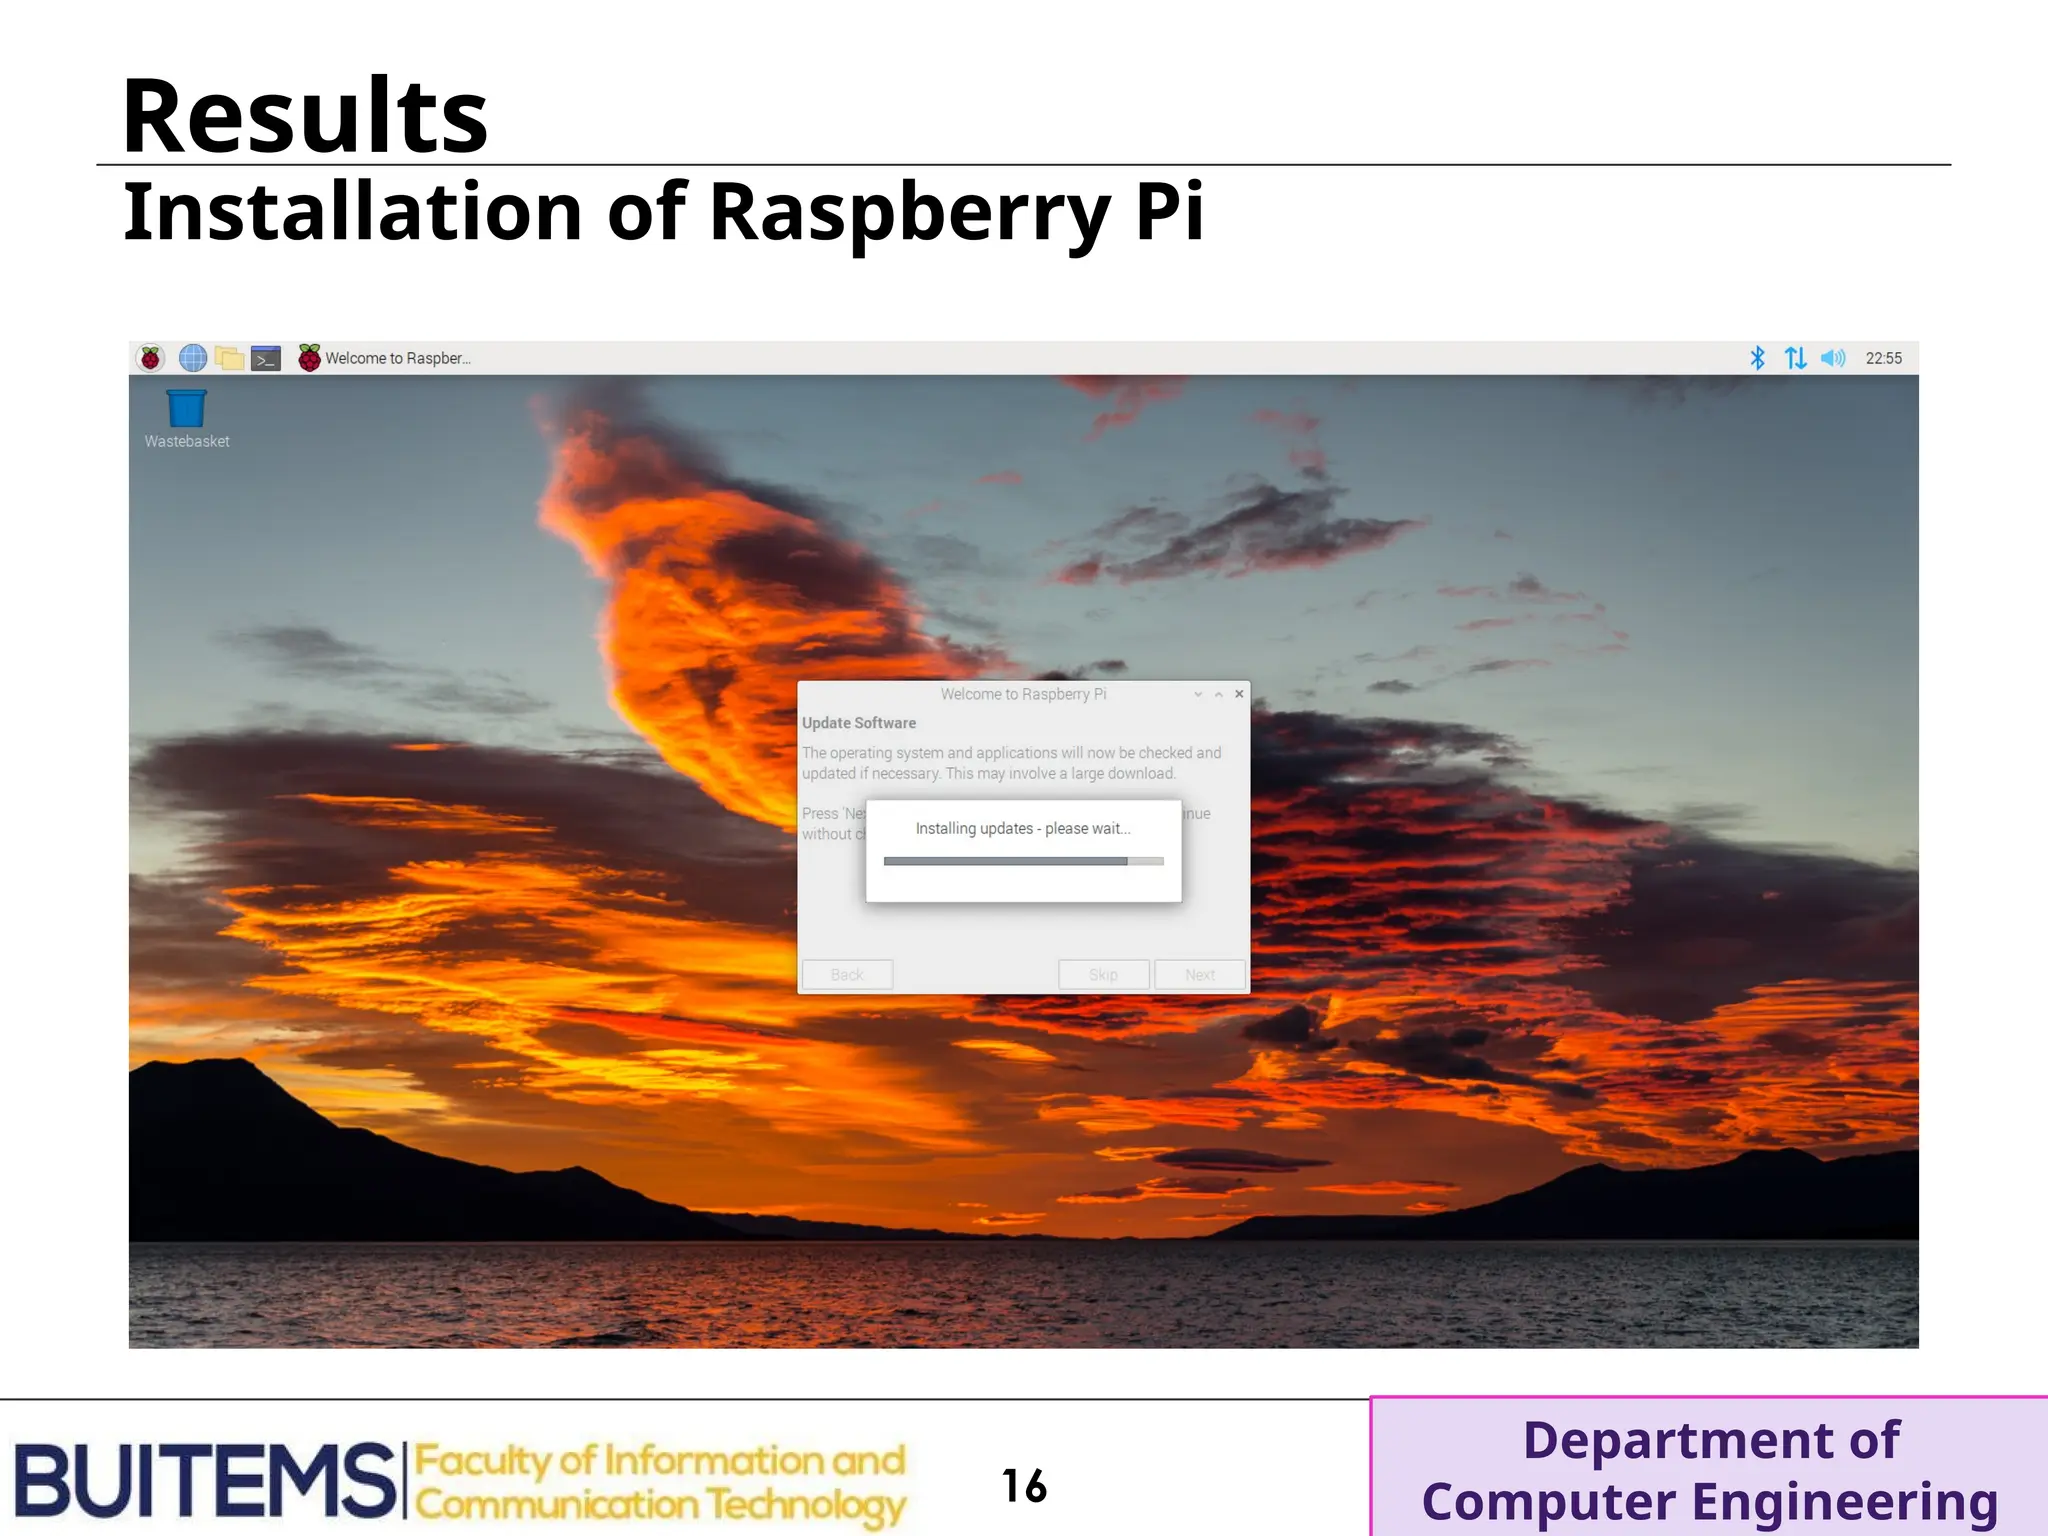
Task: Open the Wastebasket desktop icon
Action: coord(187,419)
